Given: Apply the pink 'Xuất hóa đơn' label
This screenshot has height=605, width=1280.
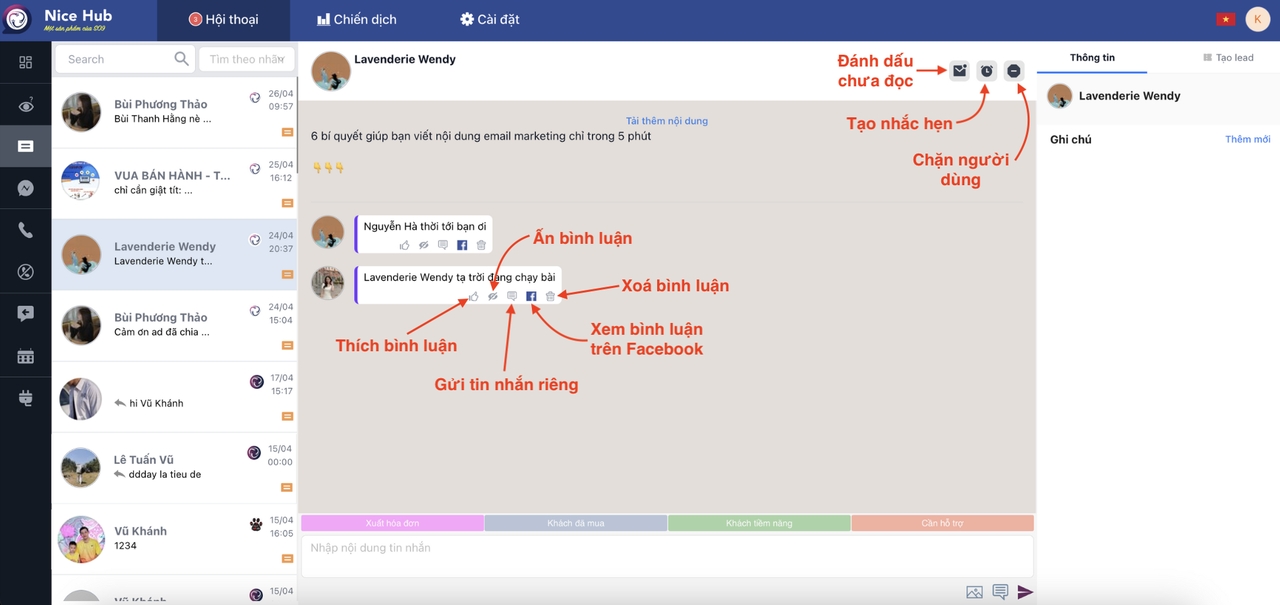Looking at the screenshot, I should [x=392, y=523].
